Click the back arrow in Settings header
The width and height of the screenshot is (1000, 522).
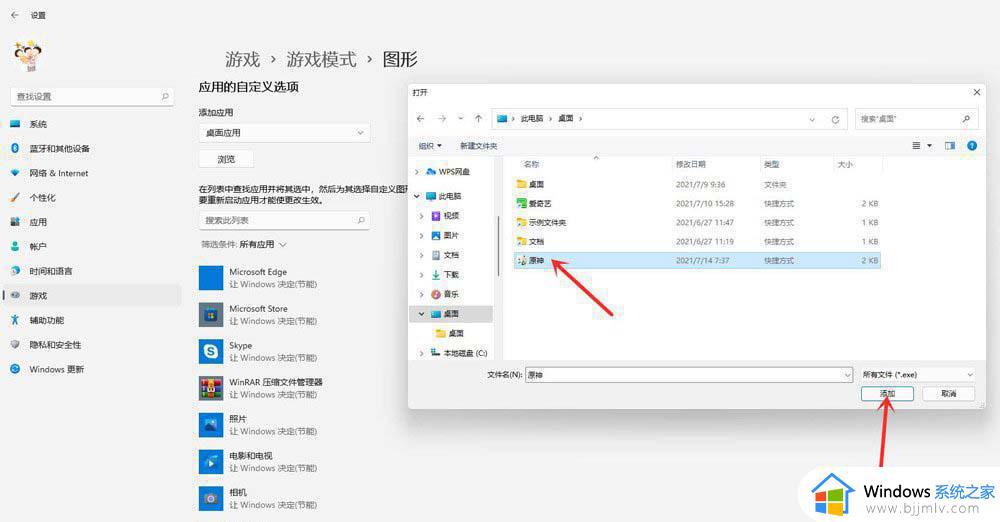pyautogui.click(x=15, y=15)
